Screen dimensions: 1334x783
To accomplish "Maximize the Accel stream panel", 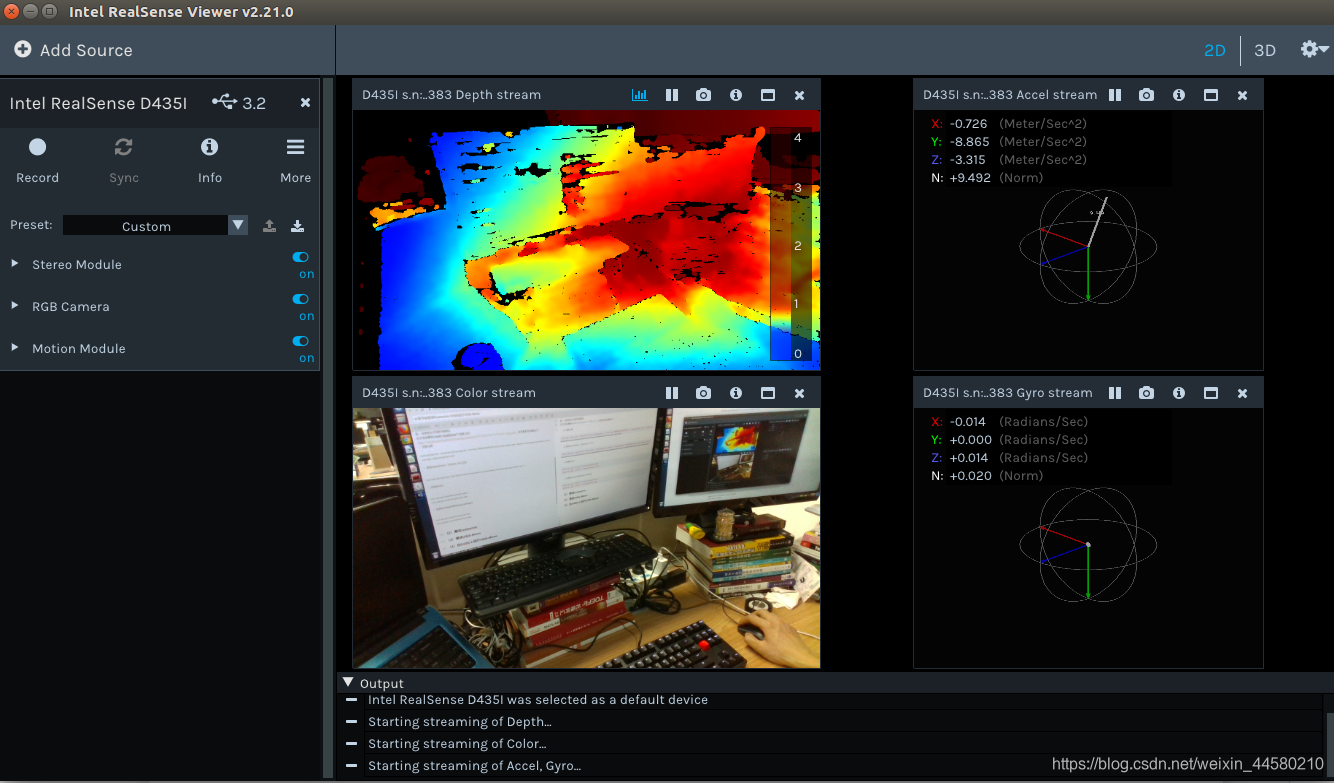I will (1211, 95).
